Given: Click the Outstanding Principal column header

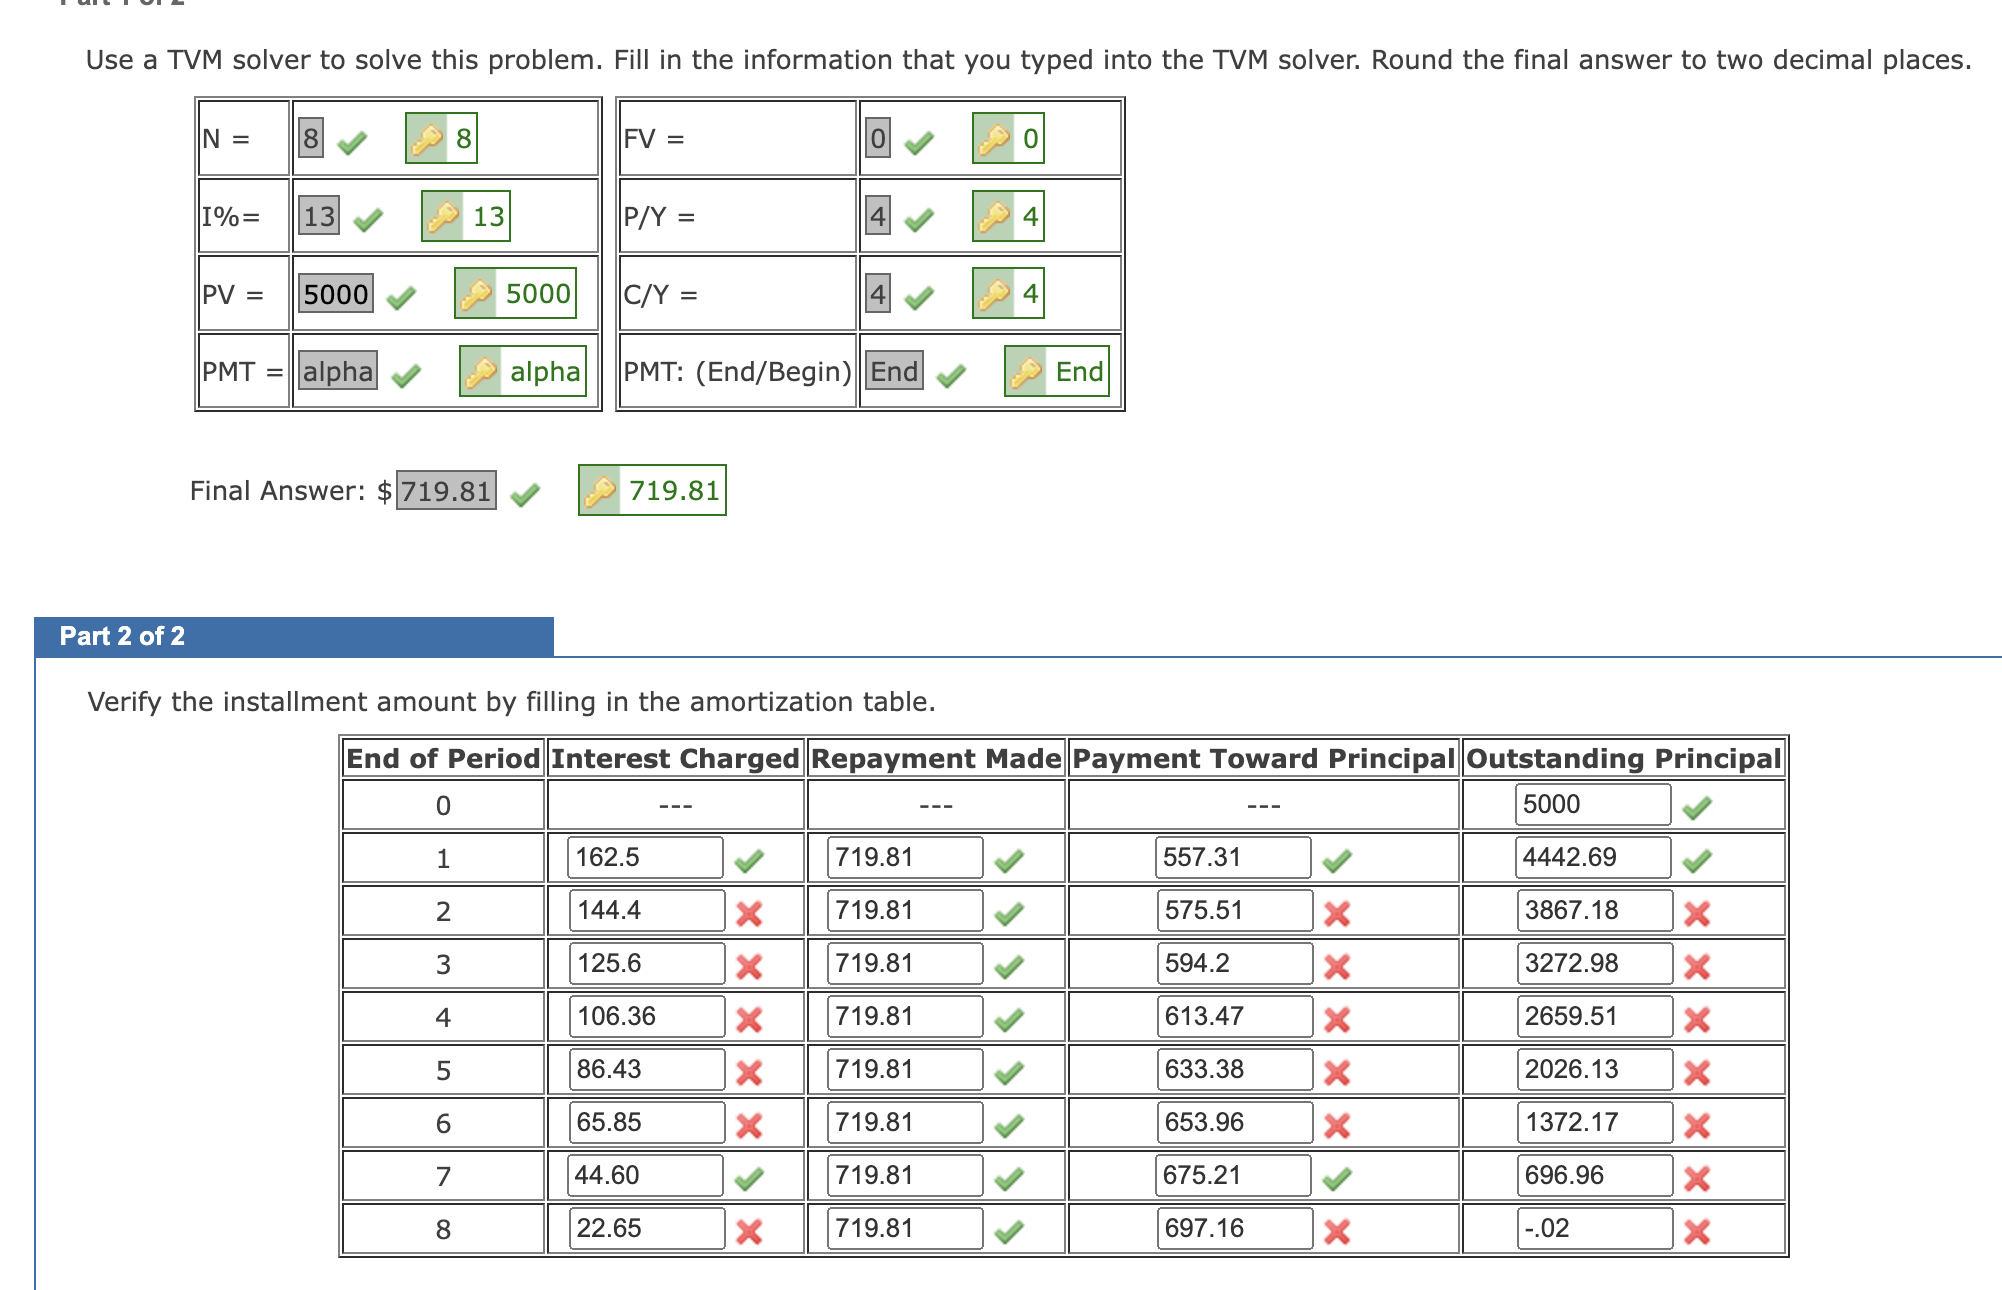Looking at the screenshot, I should [x=1624, y=758].
